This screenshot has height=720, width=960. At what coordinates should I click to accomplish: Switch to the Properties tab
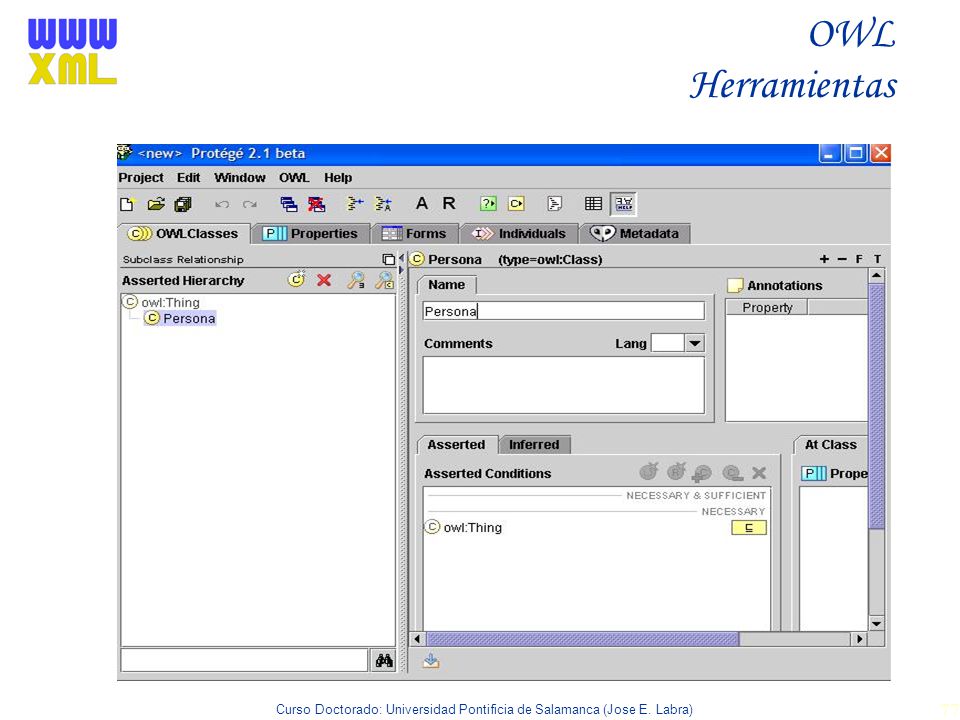[x=310, y=234]
